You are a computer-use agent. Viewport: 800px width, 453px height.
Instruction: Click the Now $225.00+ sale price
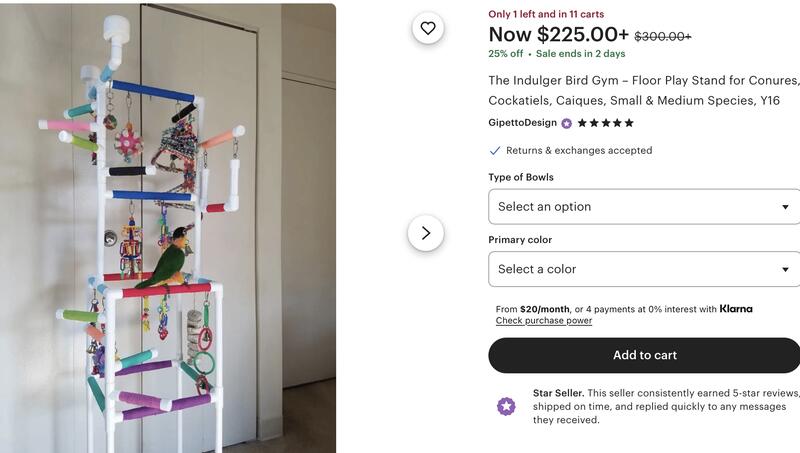[x=558, y=35]
